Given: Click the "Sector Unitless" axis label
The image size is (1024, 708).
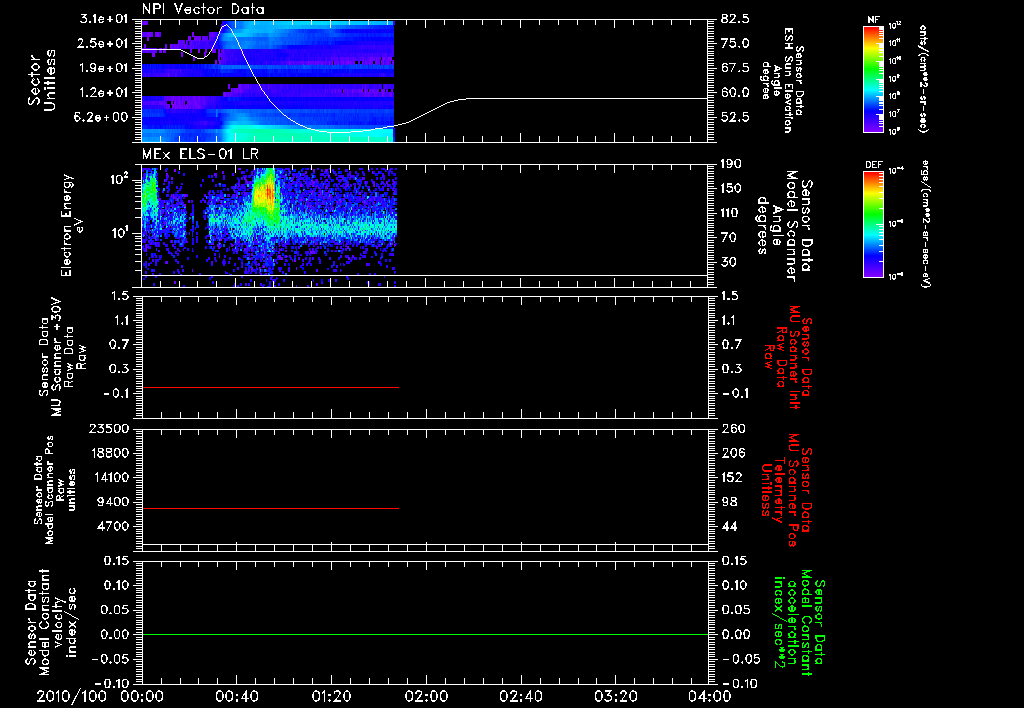Looking at the screenshot, I should click(41, 80).
